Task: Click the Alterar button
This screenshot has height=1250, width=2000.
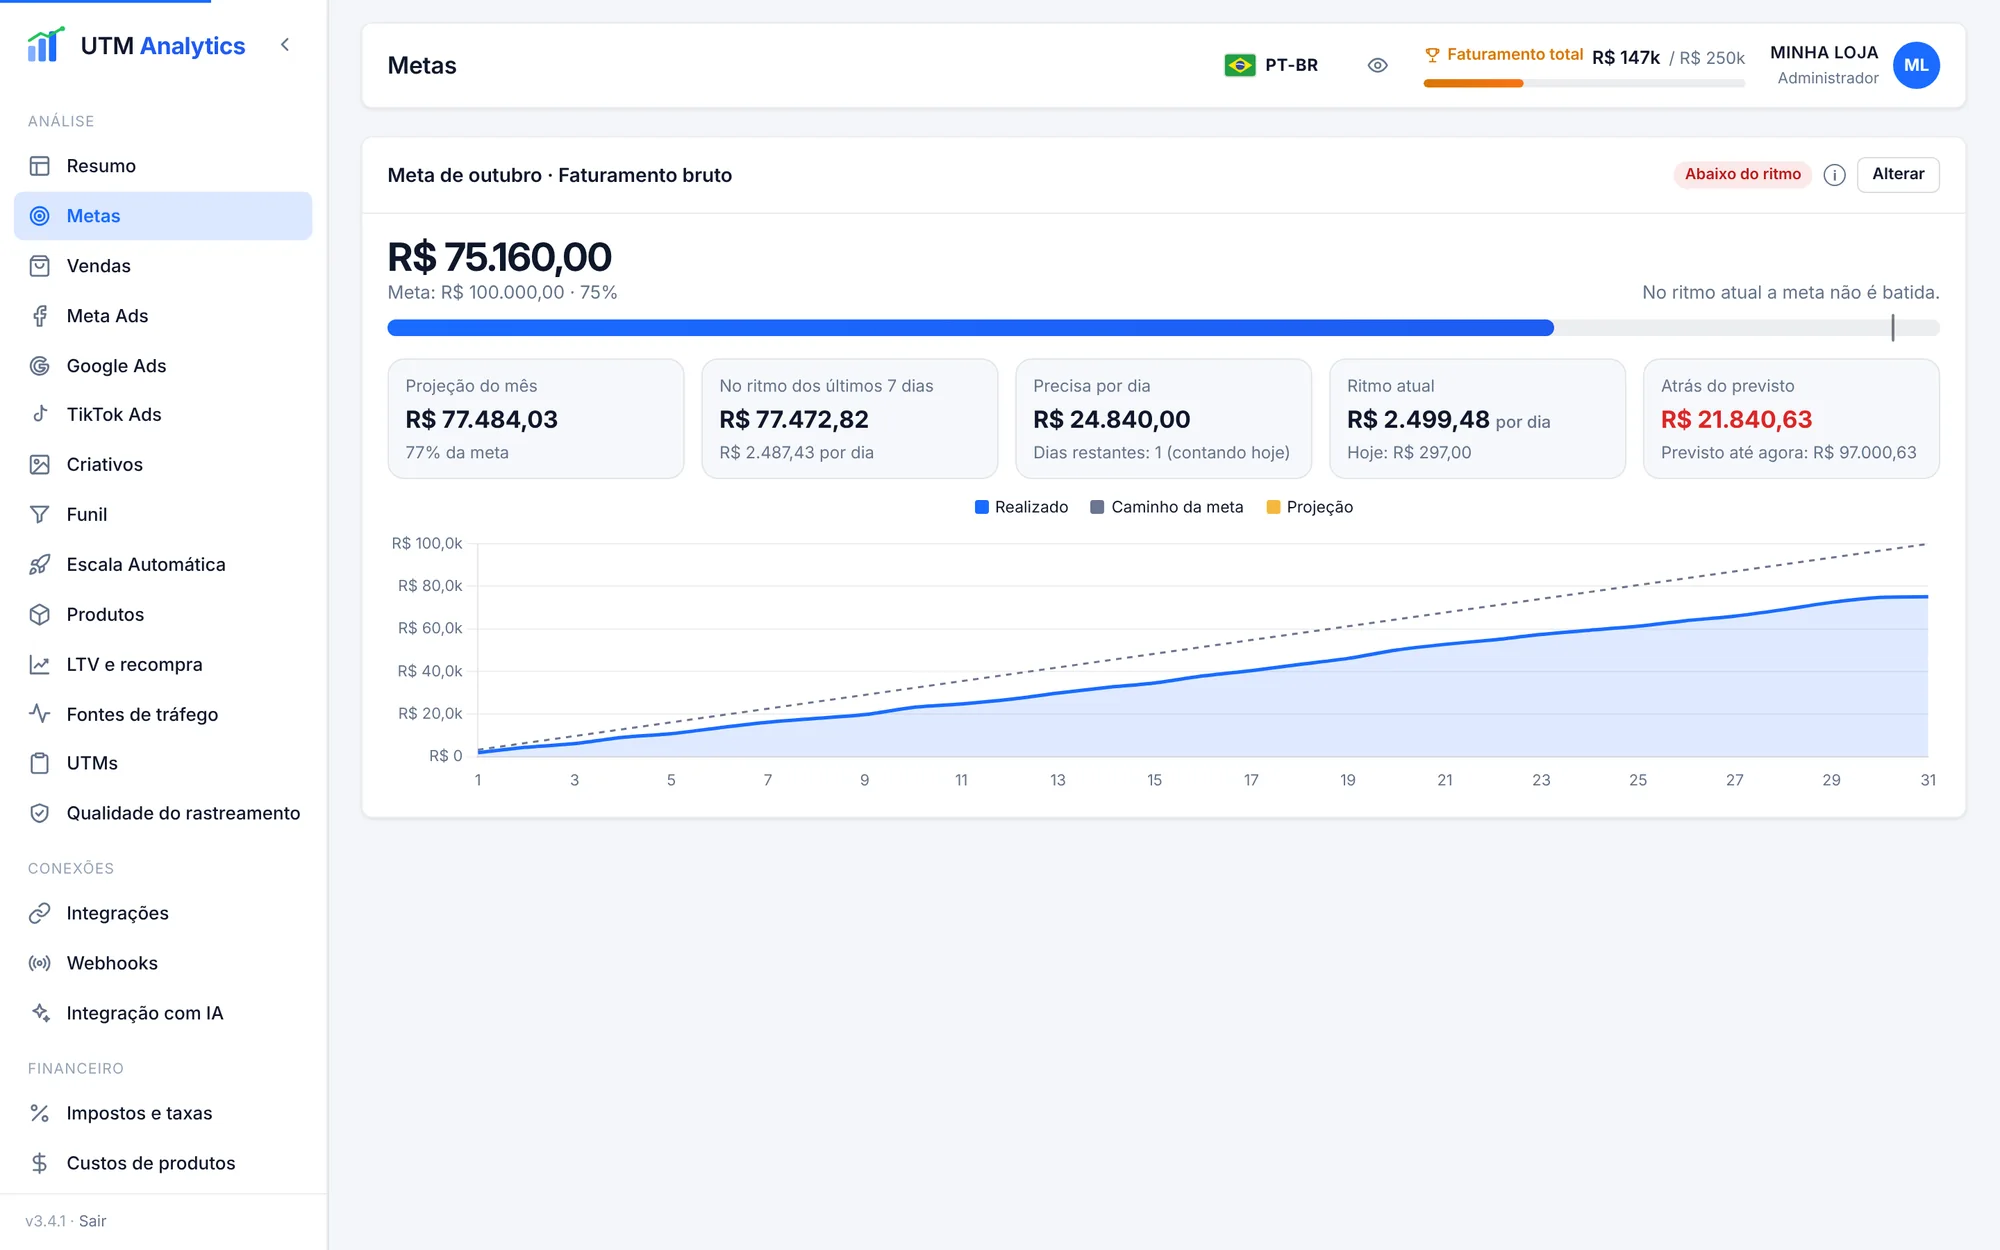Action: 1898,174
